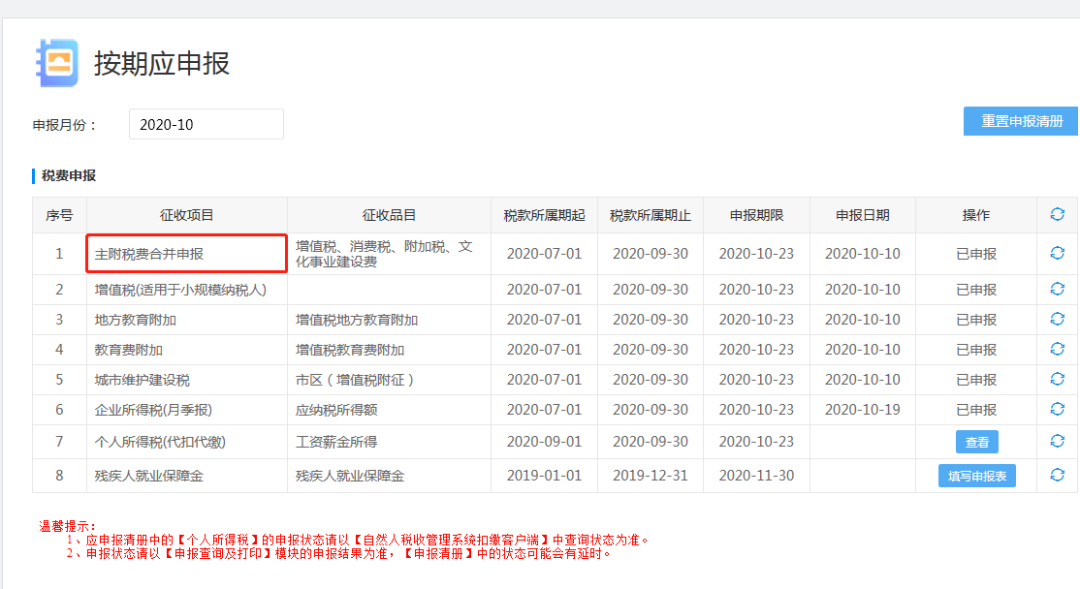Image resolution: width=1080 pixels, height=589 pixels.
Task: Click 申报日期 2020-10-19
Action: click(x=862, y=410)
